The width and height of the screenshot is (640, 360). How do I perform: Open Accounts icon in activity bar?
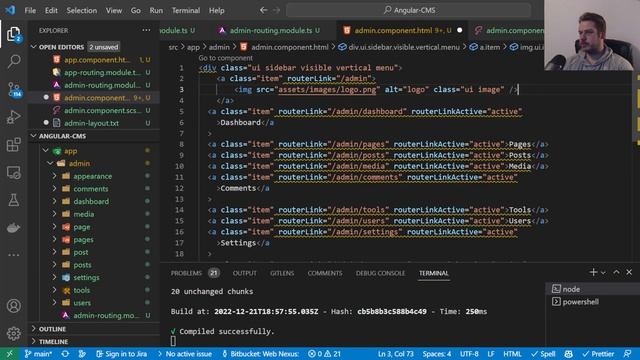[13, 306]
